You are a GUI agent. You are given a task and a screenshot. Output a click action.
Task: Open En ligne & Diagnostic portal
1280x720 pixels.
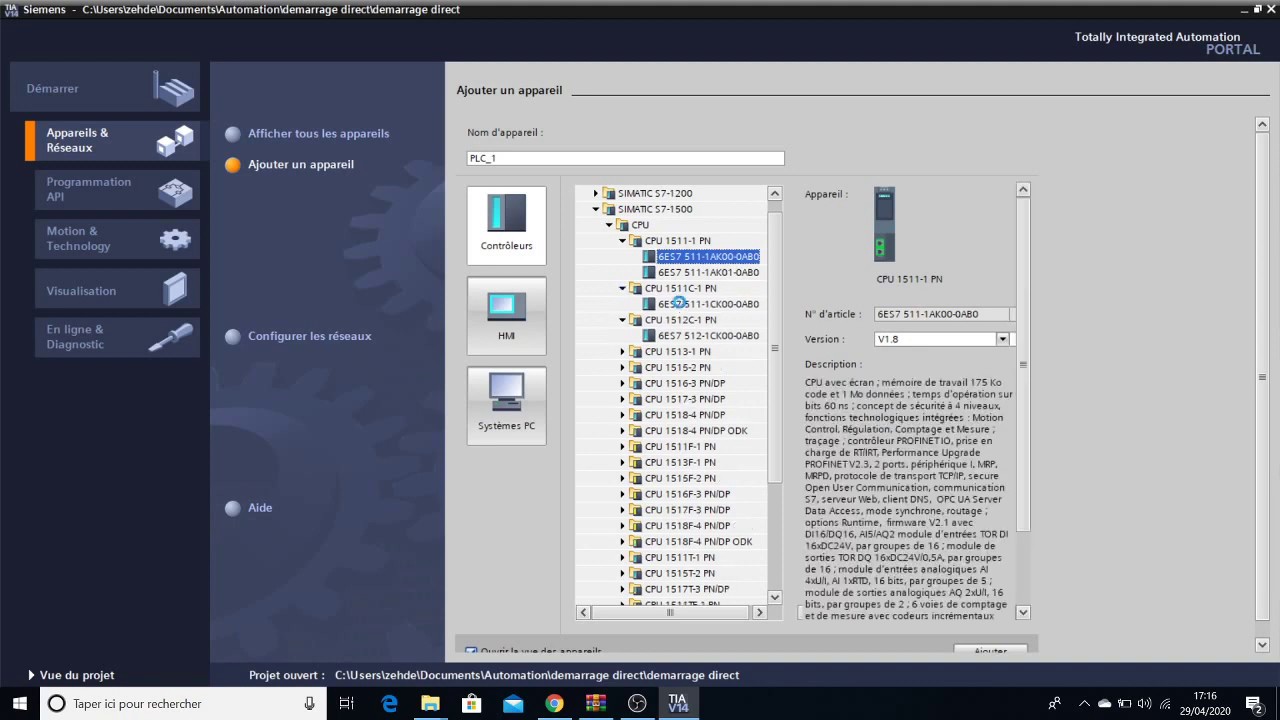(117, 337)
